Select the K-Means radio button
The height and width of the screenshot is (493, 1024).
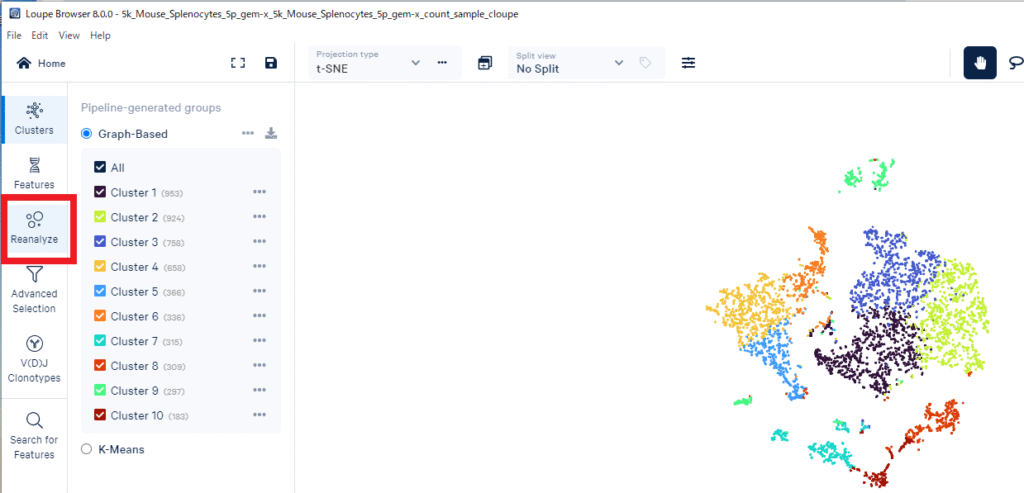(86, 450)
